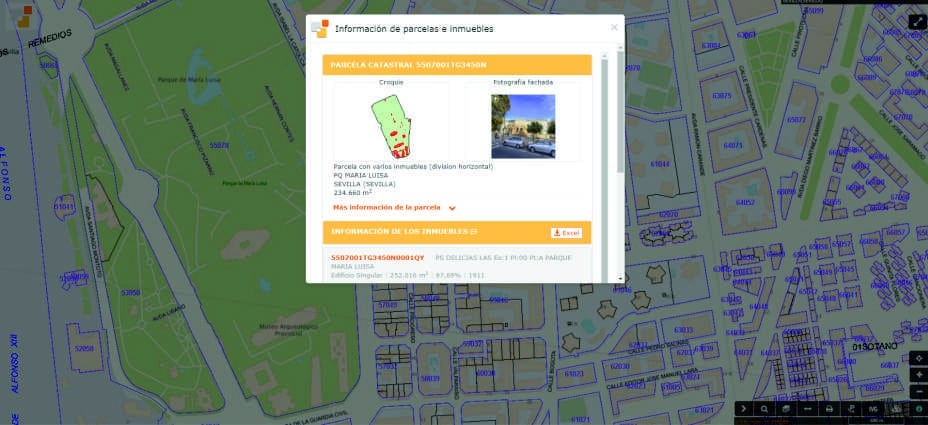Open the parcel croquis sketch image
The image size is (928, 425).
pos(391,127)
